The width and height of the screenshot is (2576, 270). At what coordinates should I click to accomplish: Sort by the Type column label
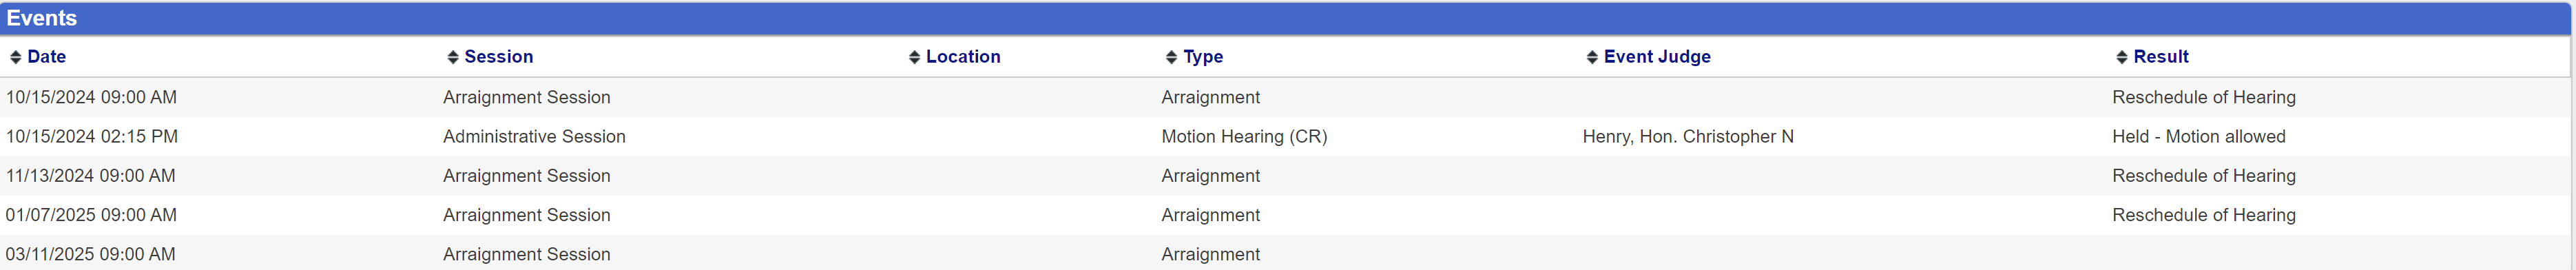[1203, 57]
